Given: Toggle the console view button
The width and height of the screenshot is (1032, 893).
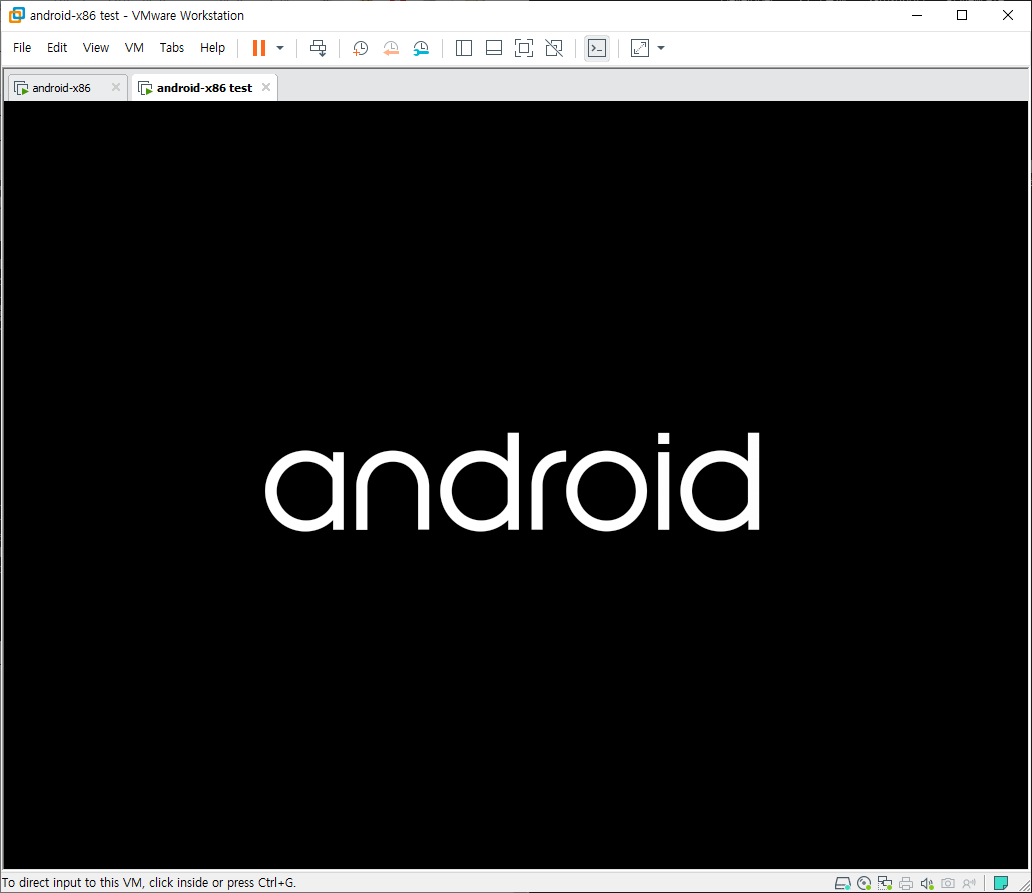Looking at the screenshot, I should pyautogui.click(x=597, y=48).
